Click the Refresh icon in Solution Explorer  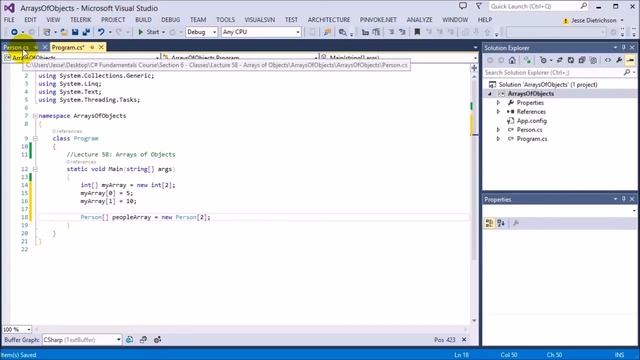571,60
